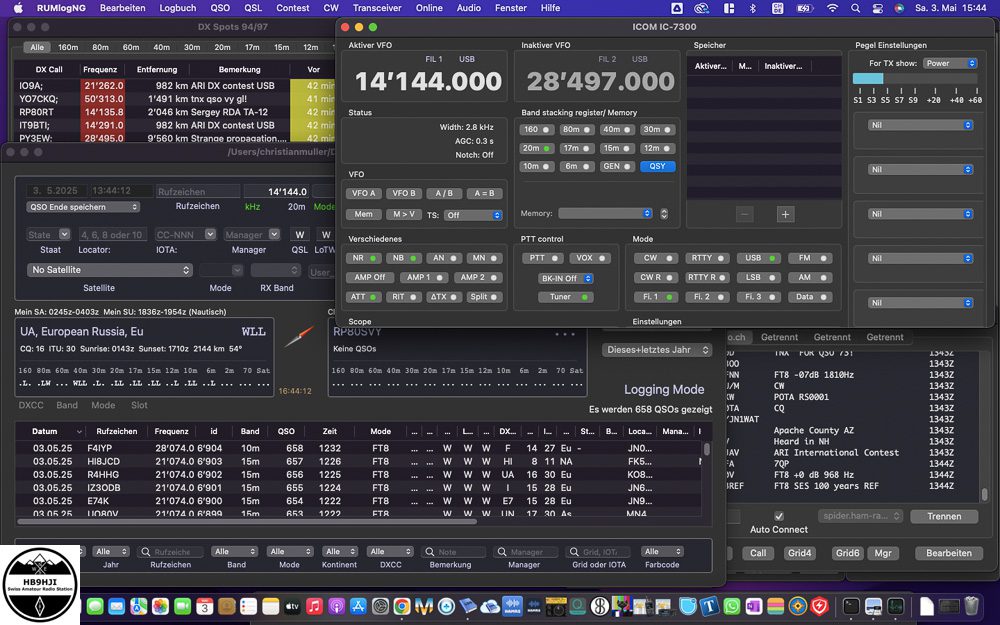Open Wi-Fi menu in menu bar
The image size is (1000, 625).
point(832,8)
